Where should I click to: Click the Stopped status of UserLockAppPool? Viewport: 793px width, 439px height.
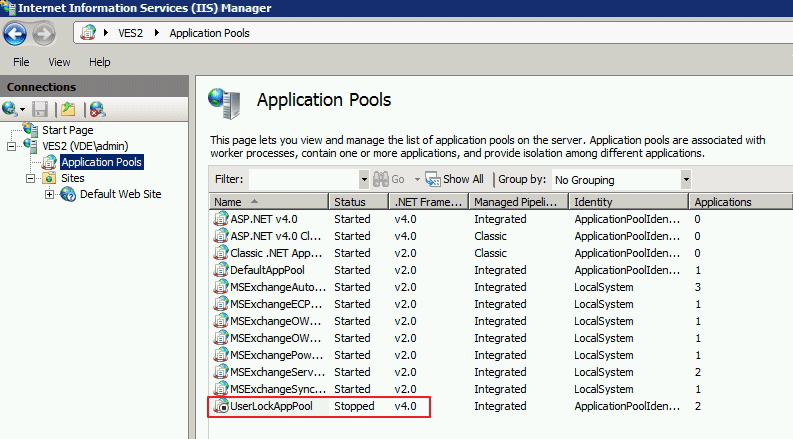coord(354,406)
